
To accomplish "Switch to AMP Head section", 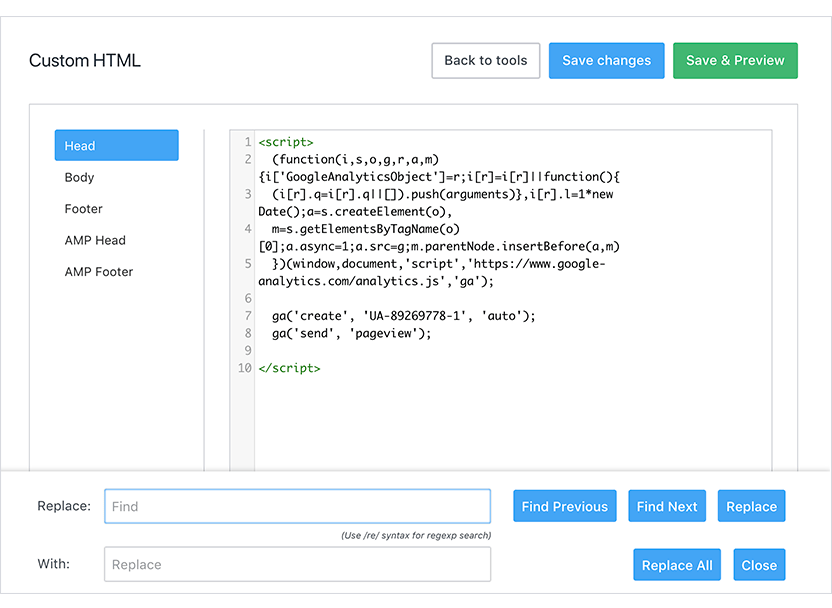I will coord(95,240).
